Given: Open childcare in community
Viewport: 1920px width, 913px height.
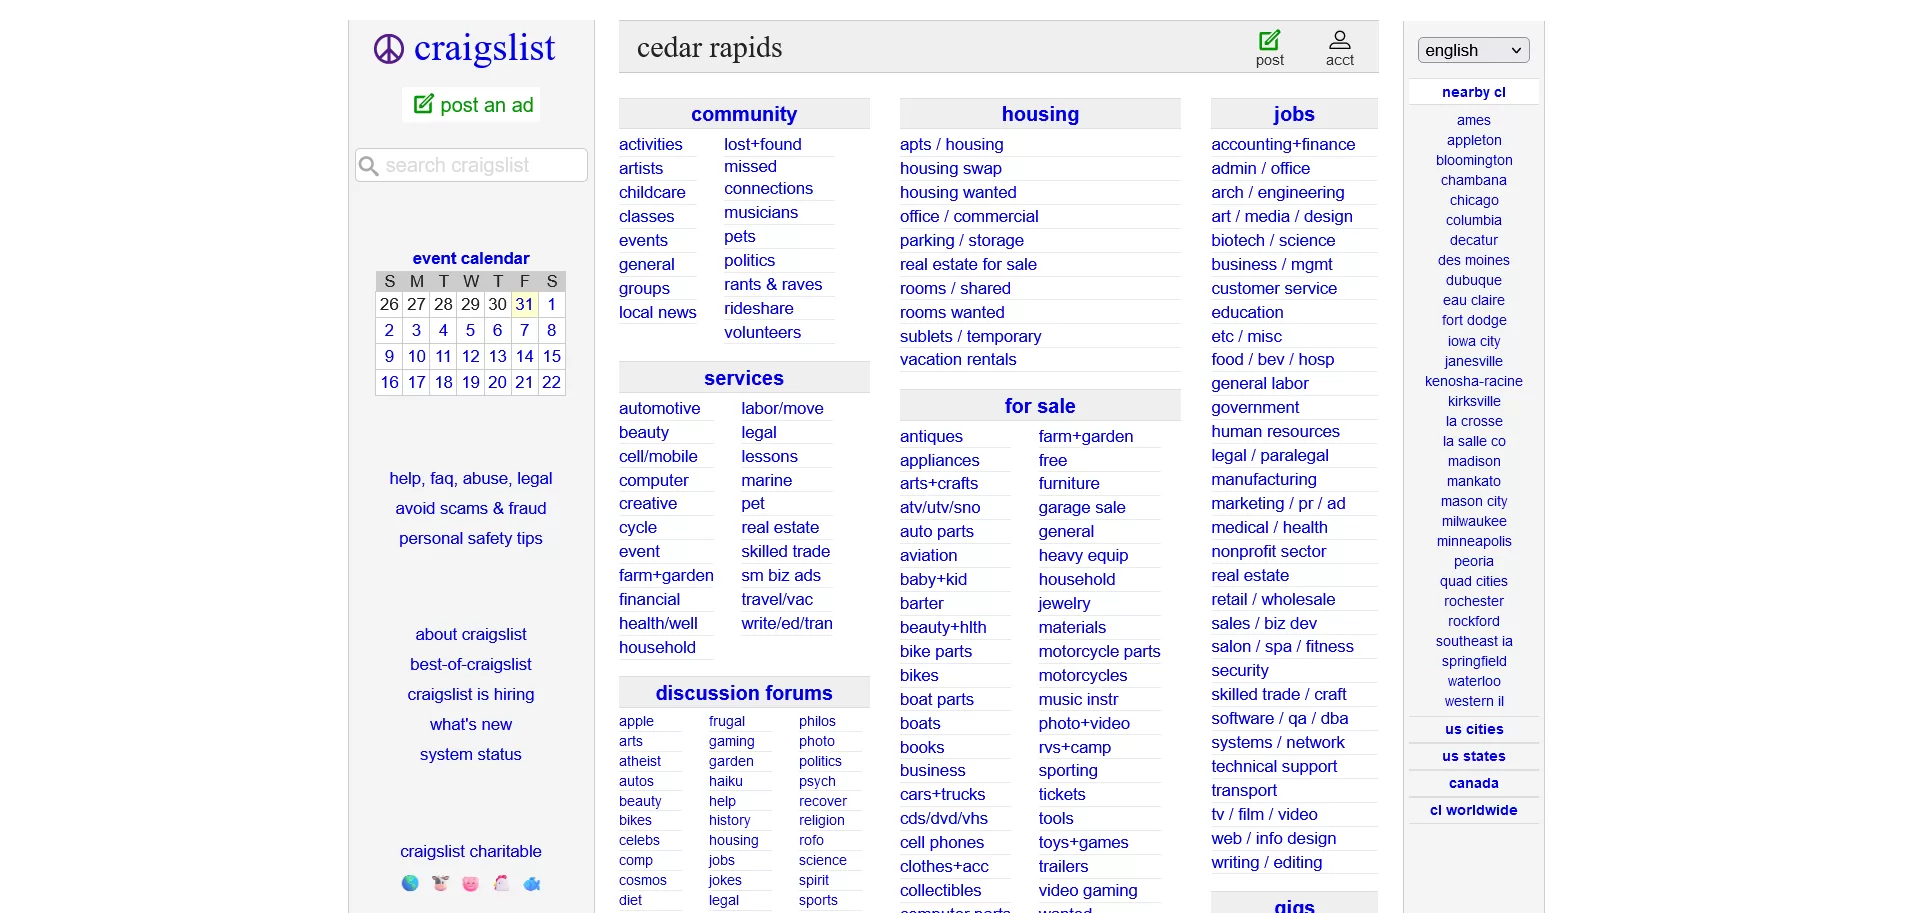Looking at the screenshot, I should [x=652, y=192].
